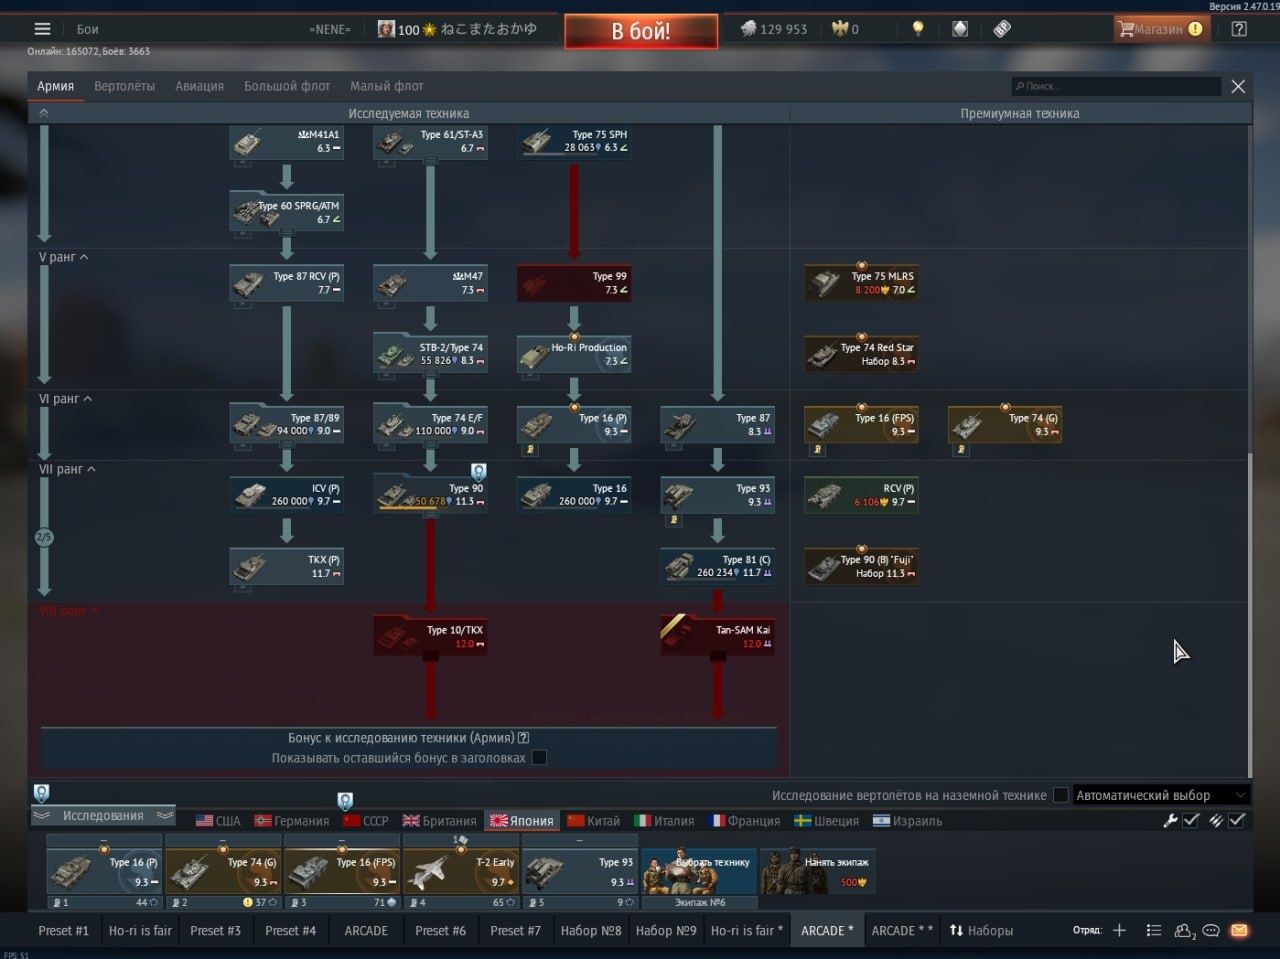
Task: Click the white card icon beside lightbulb
Action: click(960, 29)
